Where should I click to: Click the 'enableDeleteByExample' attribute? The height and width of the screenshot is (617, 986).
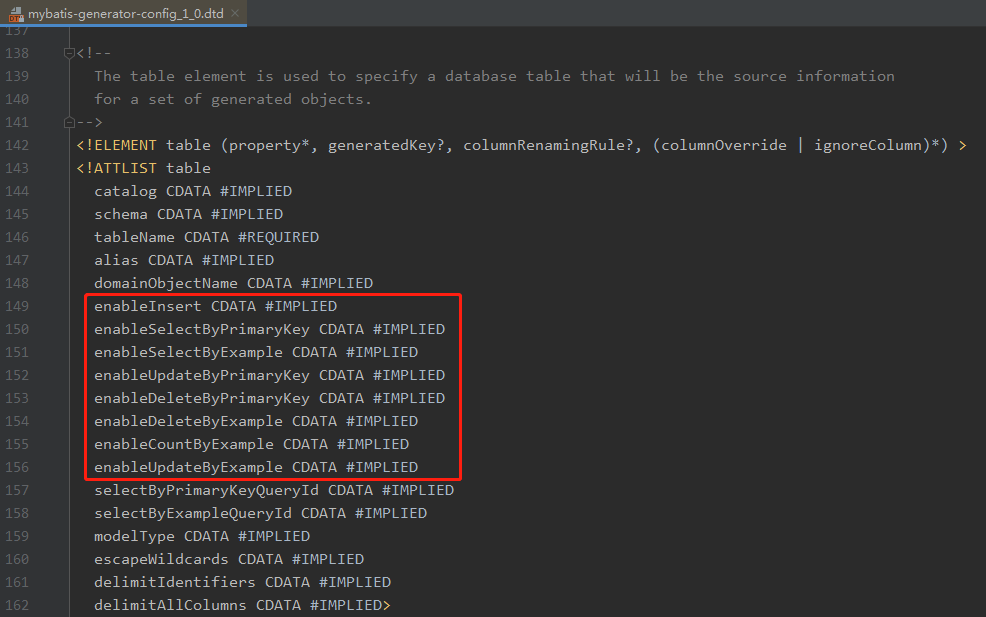tap(189, 421)
